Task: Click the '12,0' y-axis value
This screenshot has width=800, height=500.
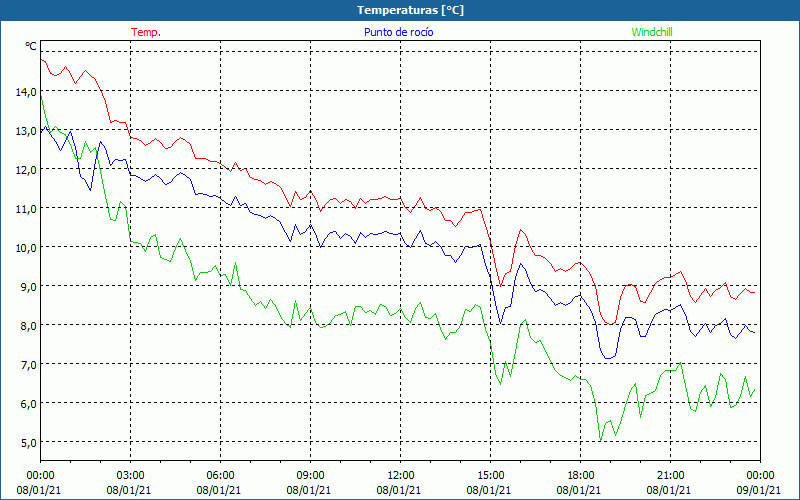Action: (x=27, y=169)
